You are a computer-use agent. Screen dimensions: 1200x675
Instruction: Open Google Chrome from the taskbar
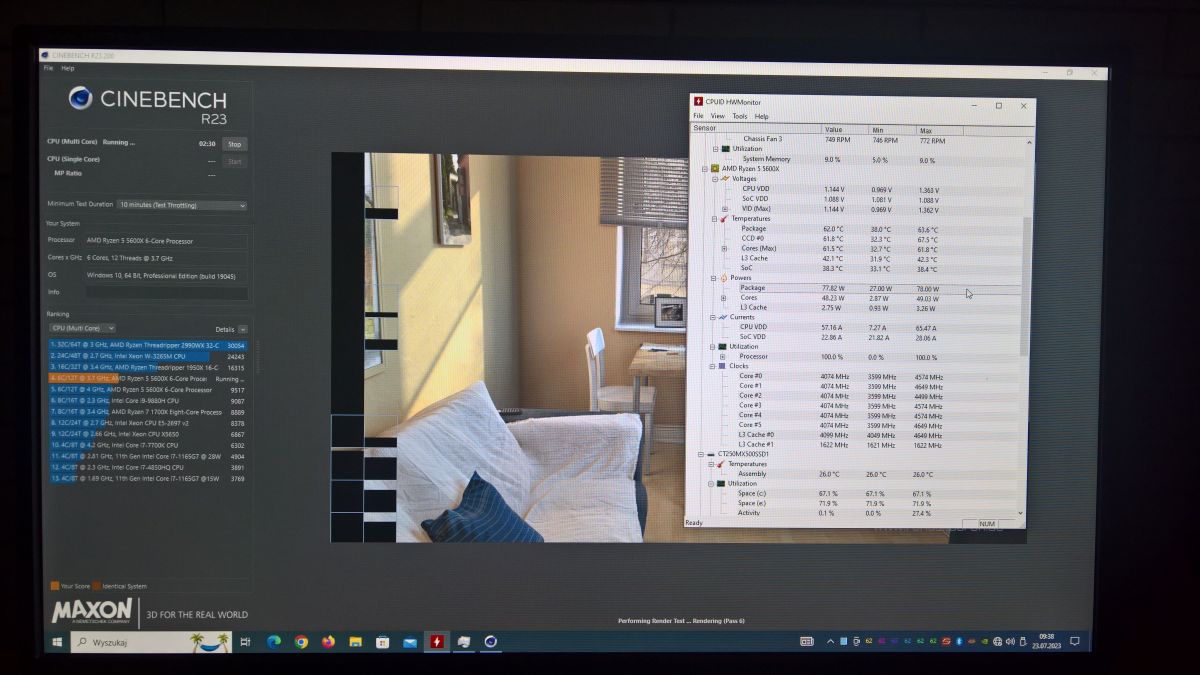click(x=301, y=642)
